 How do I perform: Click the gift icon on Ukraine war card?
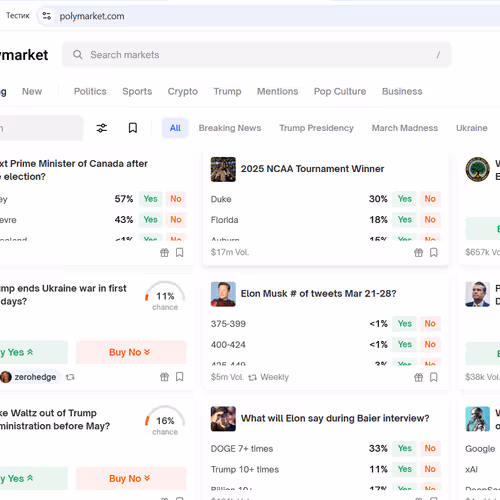click(164, 377)
